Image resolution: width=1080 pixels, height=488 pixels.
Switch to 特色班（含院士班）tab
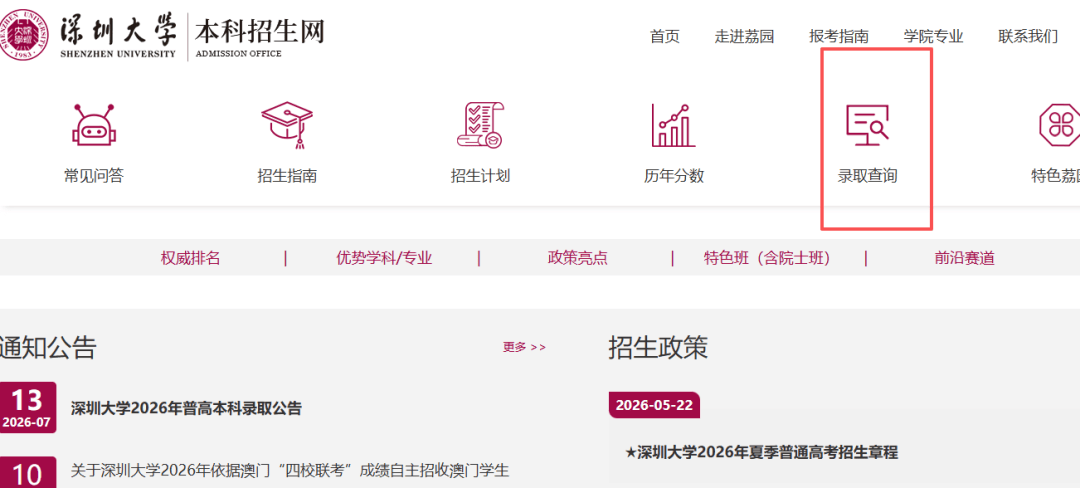(771, 258)
